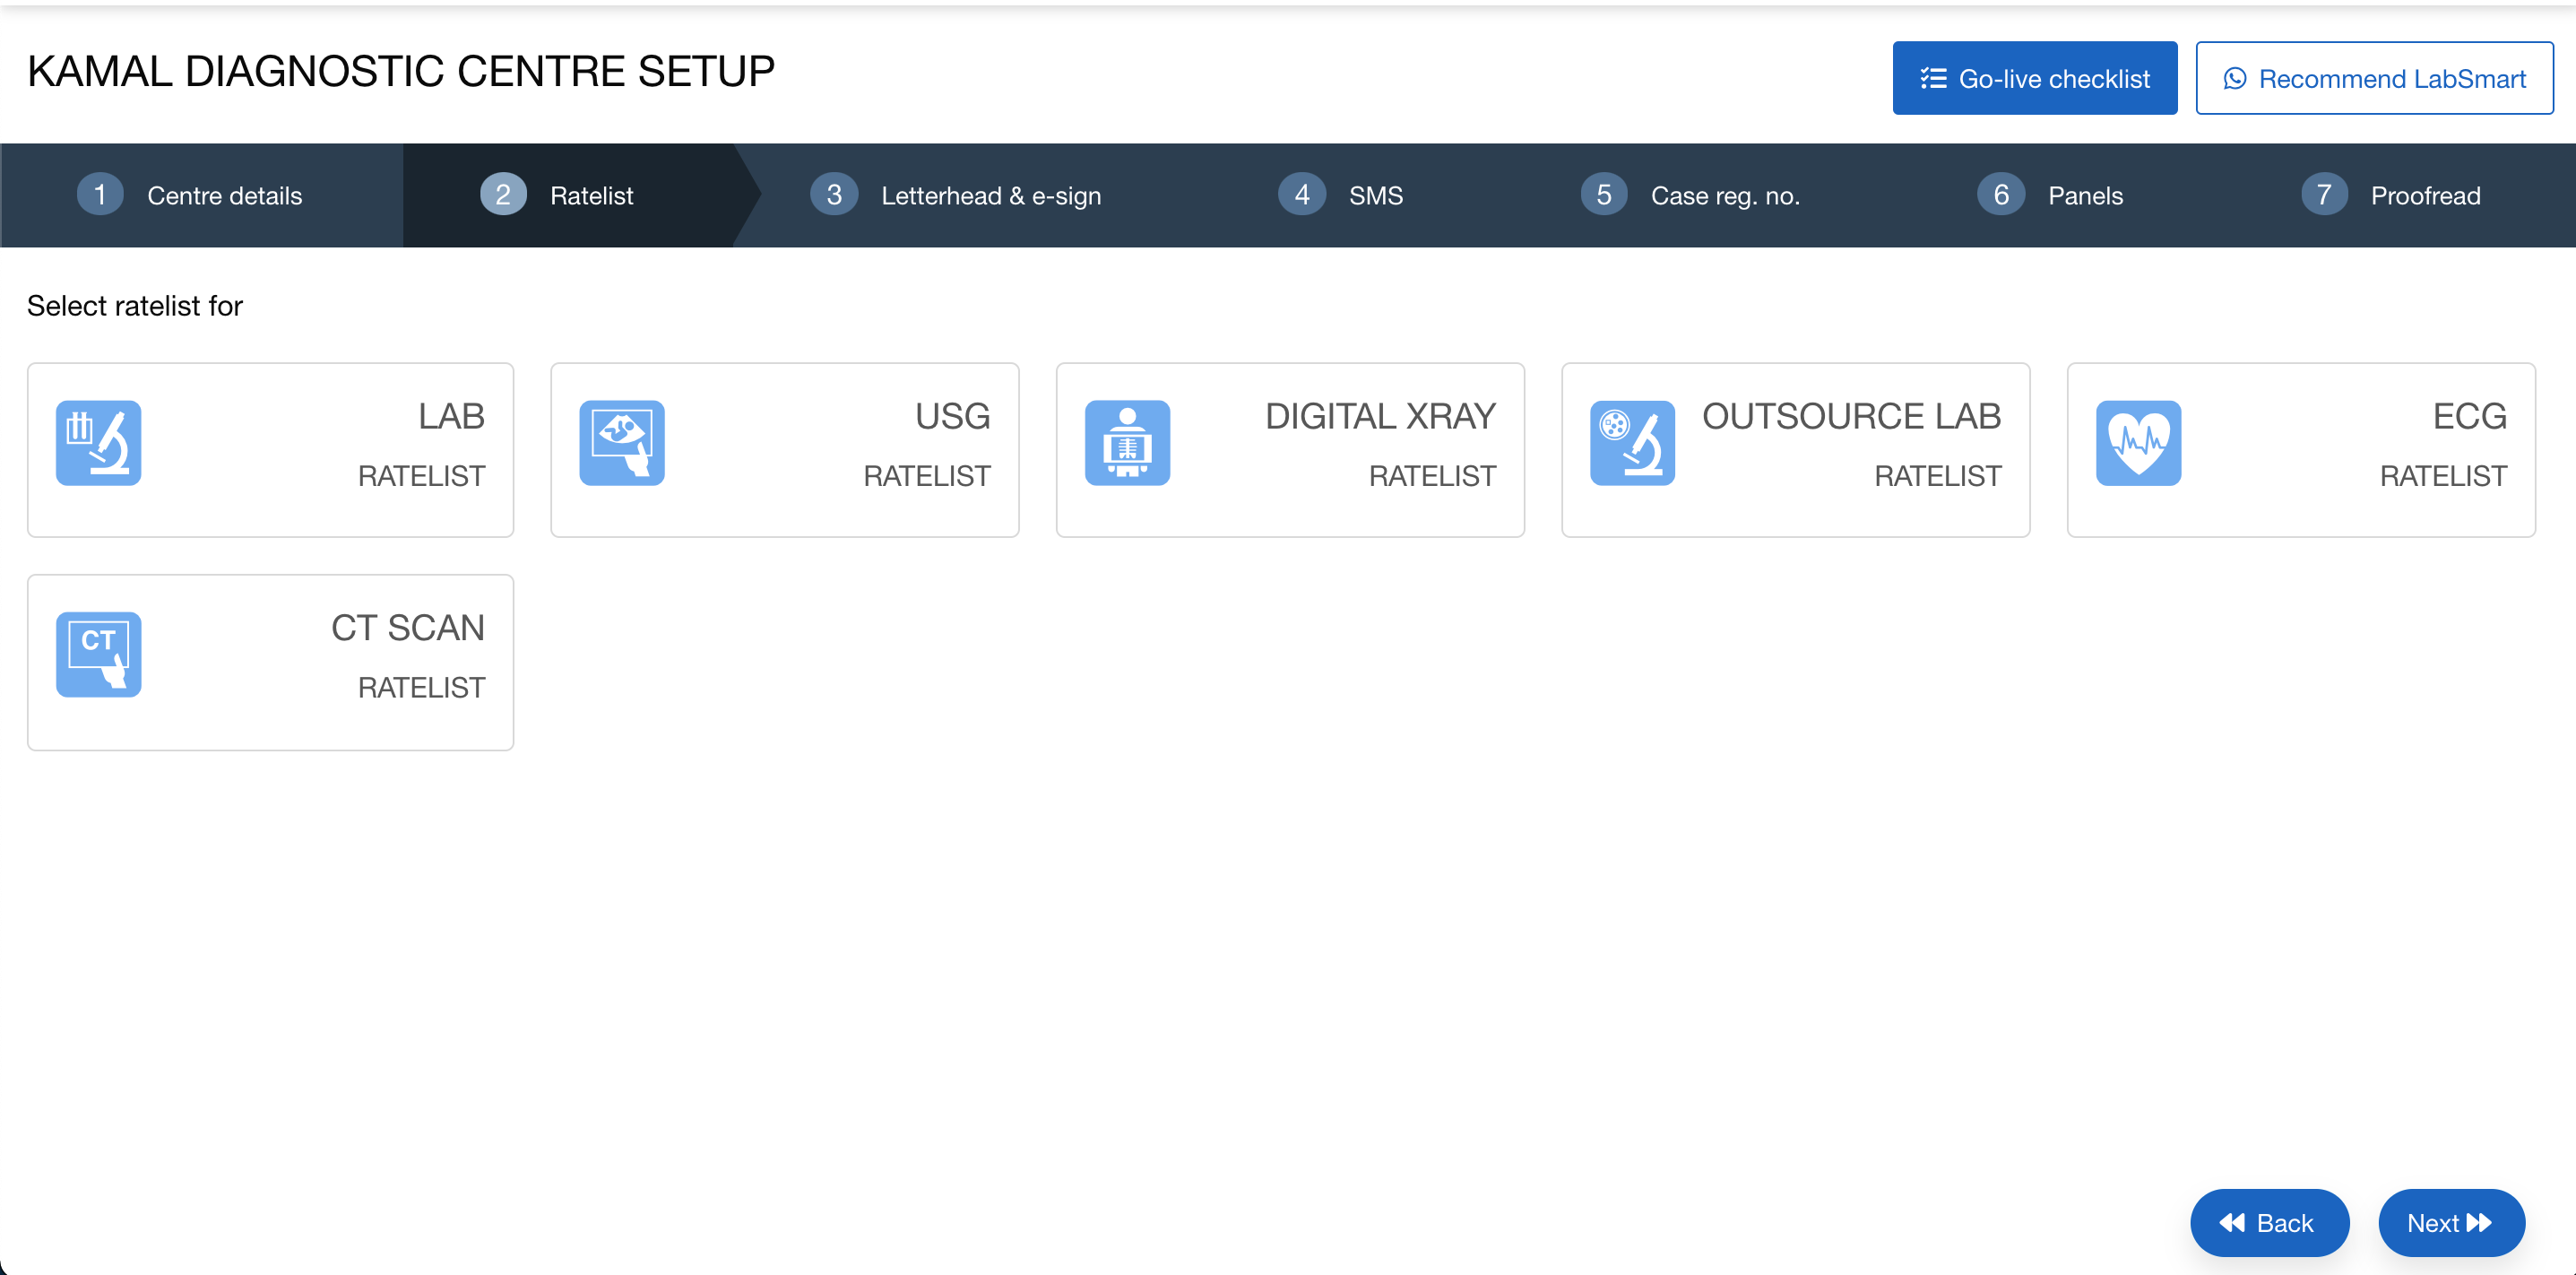Click RATELIST label under CT SCAN
The image size is (2576, 1275).
(421, 688)
